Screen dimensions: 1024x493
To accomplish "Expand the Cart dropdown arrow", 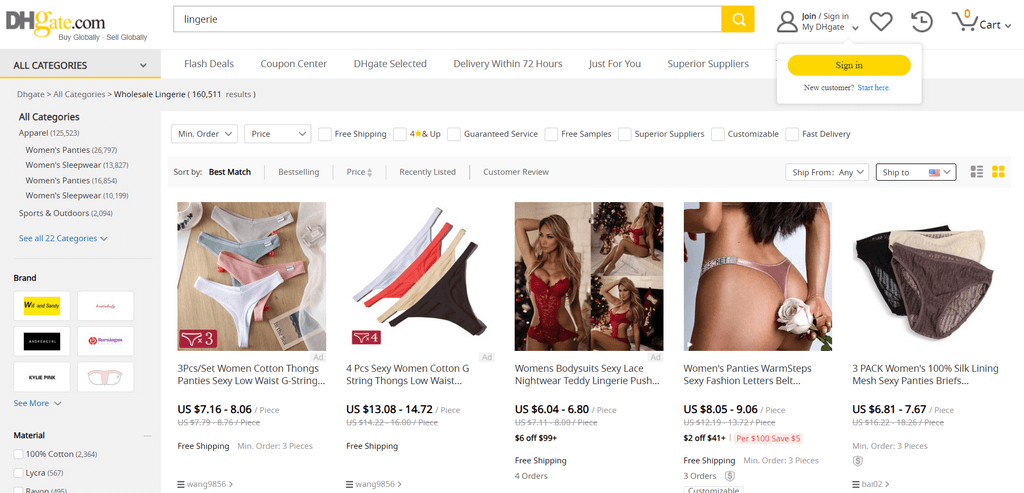I will [x=1008, y=26].
